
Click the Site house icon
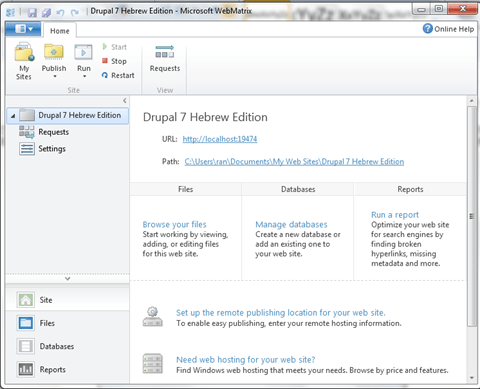(25, 300)
